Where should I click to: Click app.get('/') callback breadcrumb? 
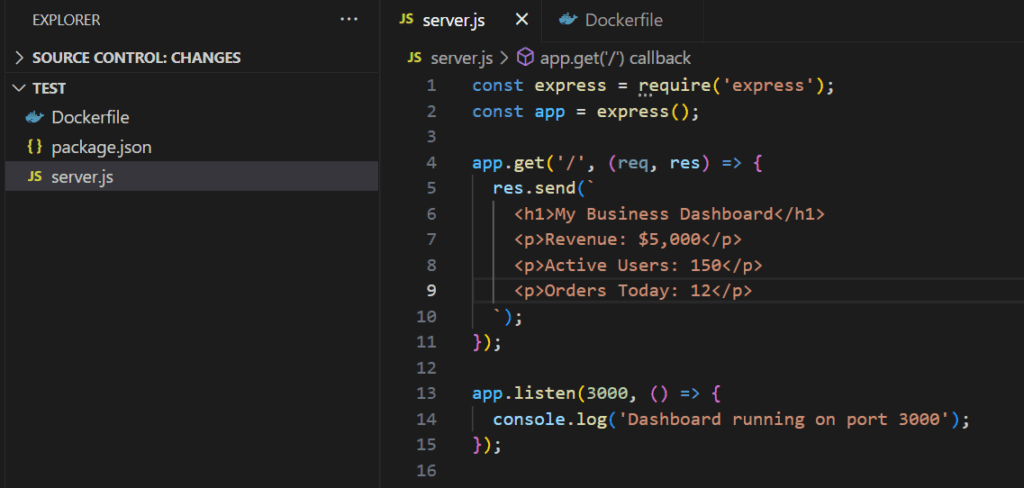click(x=615, y=58)
